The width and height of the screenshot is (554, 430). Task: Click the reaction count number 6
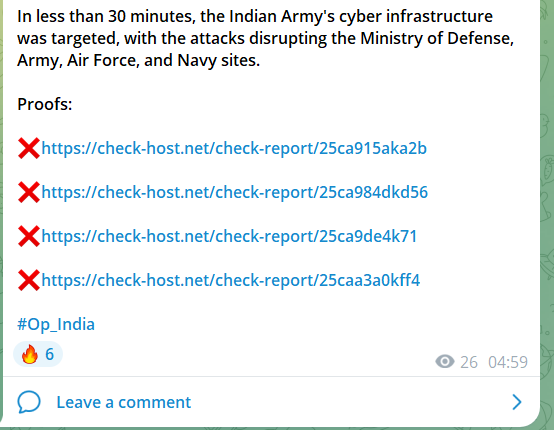click(x=49, y=354)
